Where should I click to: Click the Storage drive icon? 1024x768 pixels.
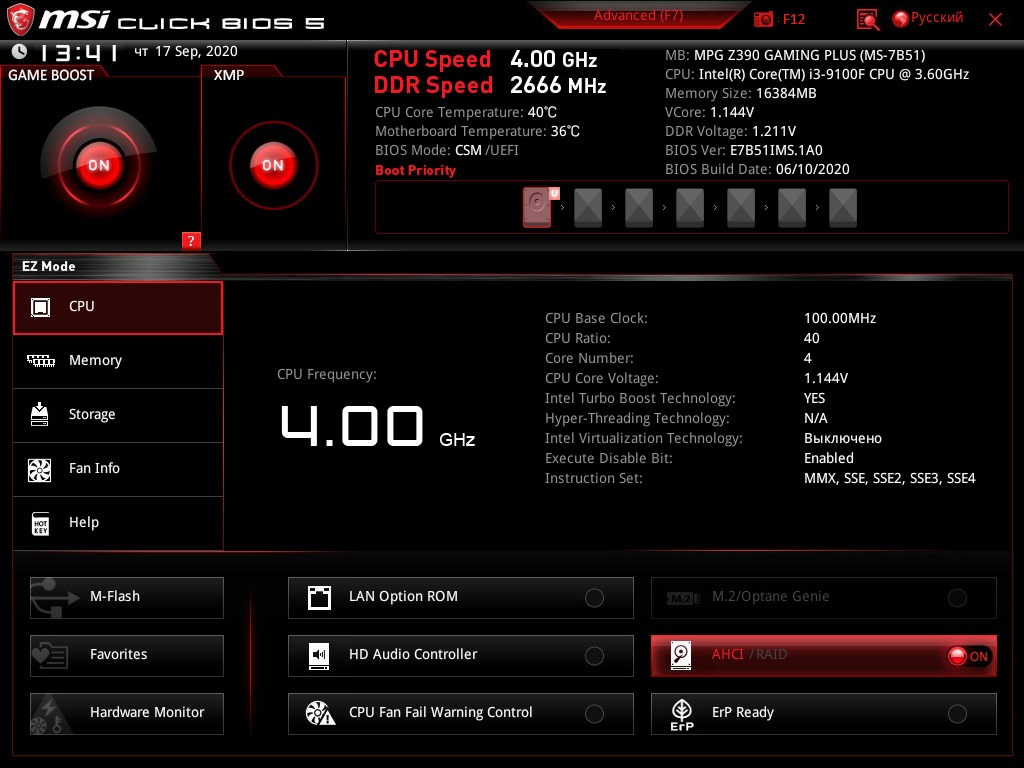pyautogui.click(x=40, y=414)
